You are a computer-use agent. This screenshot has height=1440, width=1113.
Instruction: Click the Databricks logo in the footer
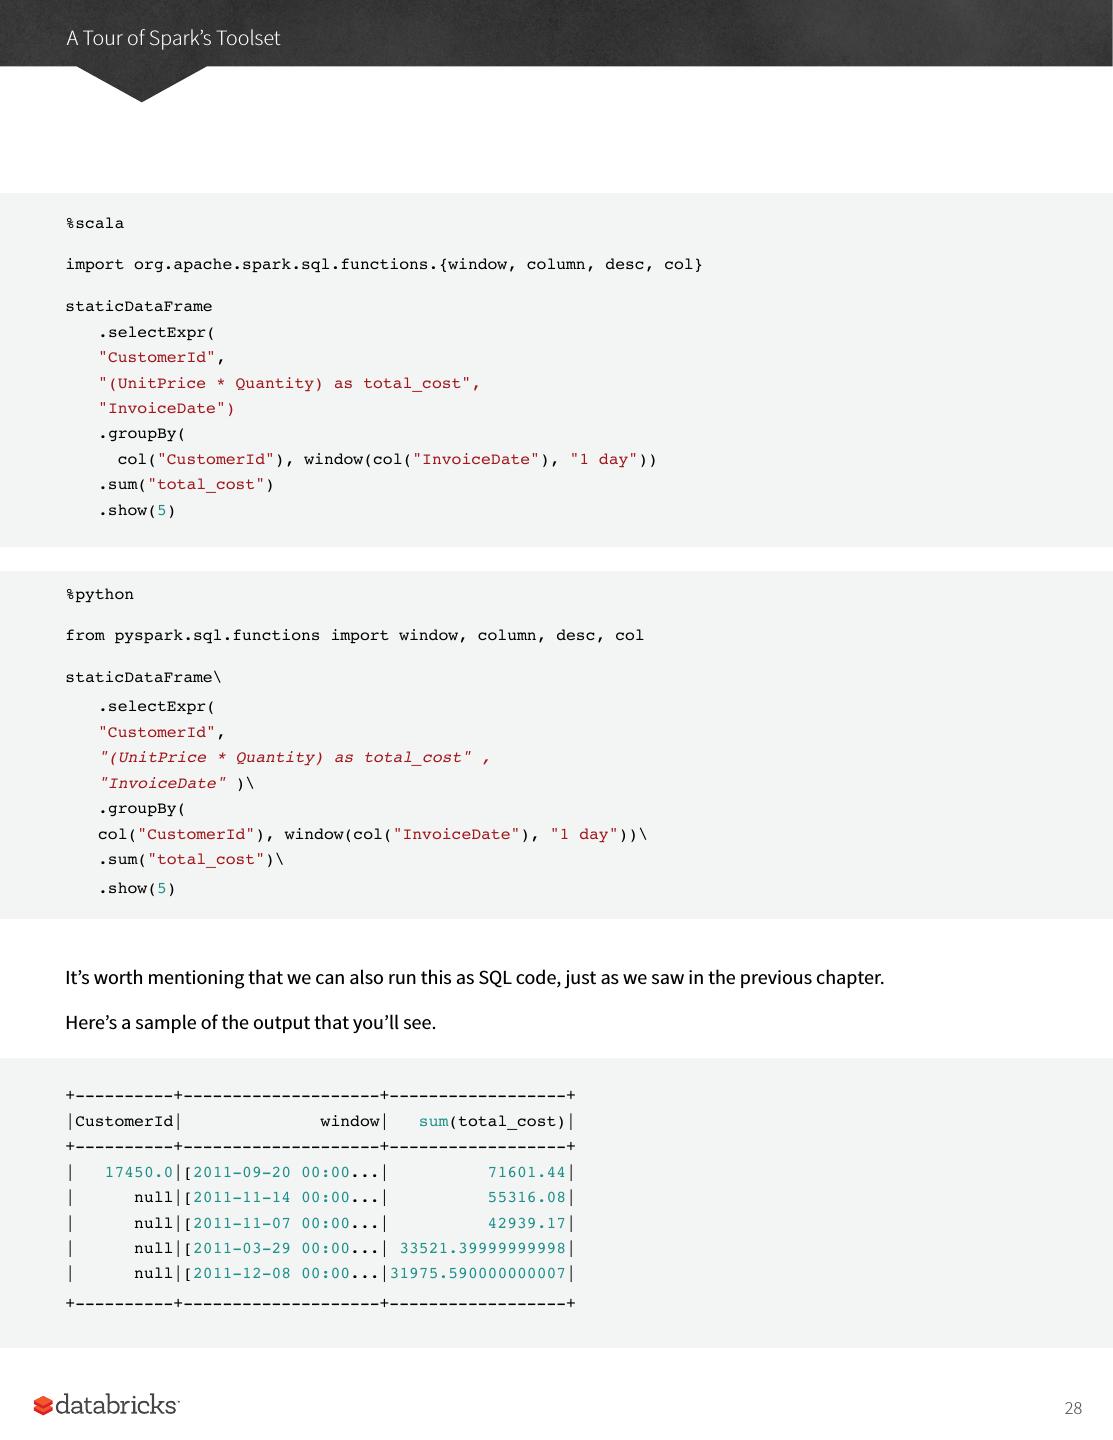point(106,1405)
